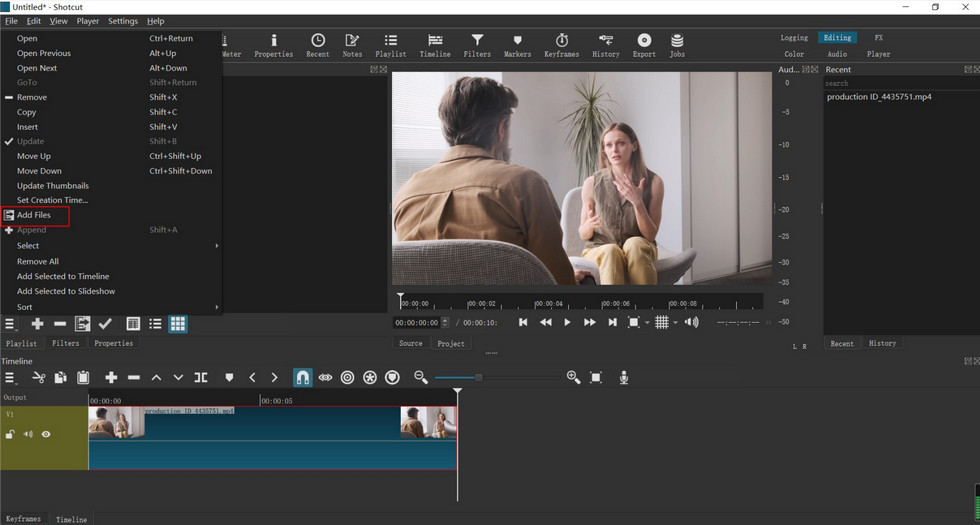This screenshot has height=525, width=980.
Task: Play the video in player
Action: pyautogui.click(x=567, y=322)
